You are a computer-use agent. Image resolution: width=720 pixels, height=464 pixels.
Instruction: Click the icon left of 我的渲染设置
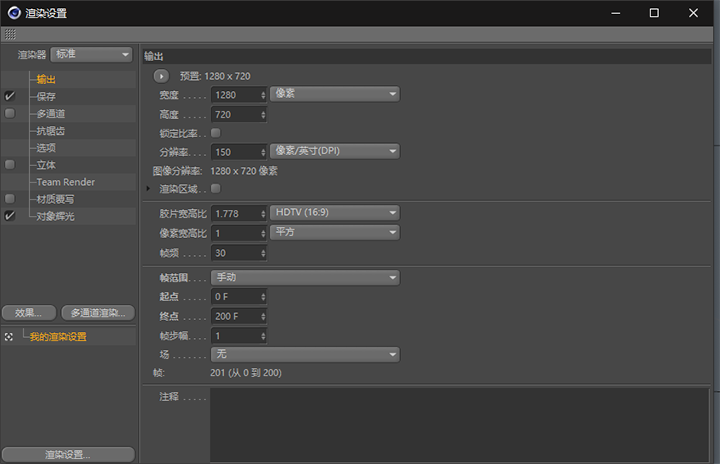pyautogui.click(x=10, y=337)
